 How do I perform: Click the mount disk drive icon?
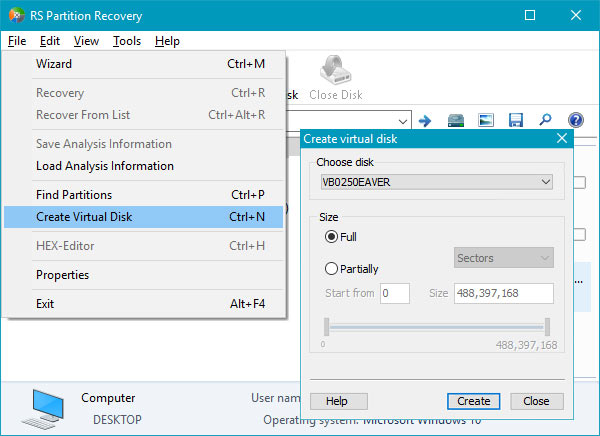[x=456, y=121]
